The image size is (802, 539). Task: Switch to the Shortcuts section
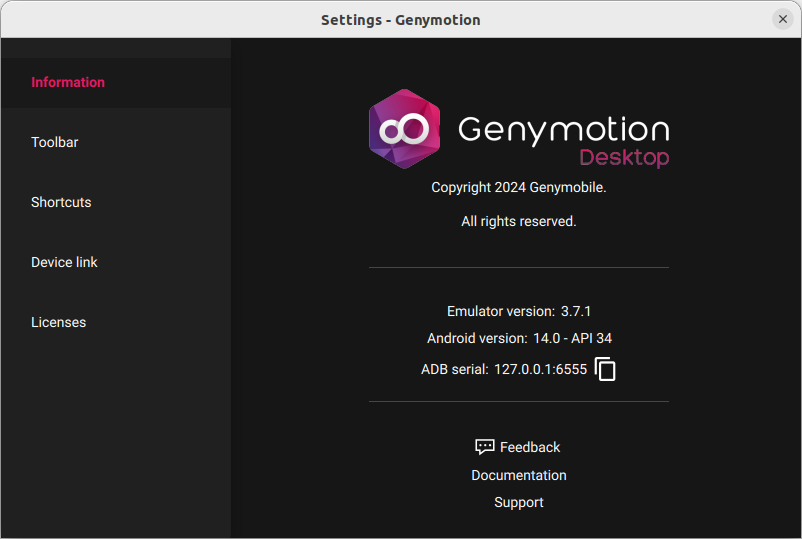point(61,202)
